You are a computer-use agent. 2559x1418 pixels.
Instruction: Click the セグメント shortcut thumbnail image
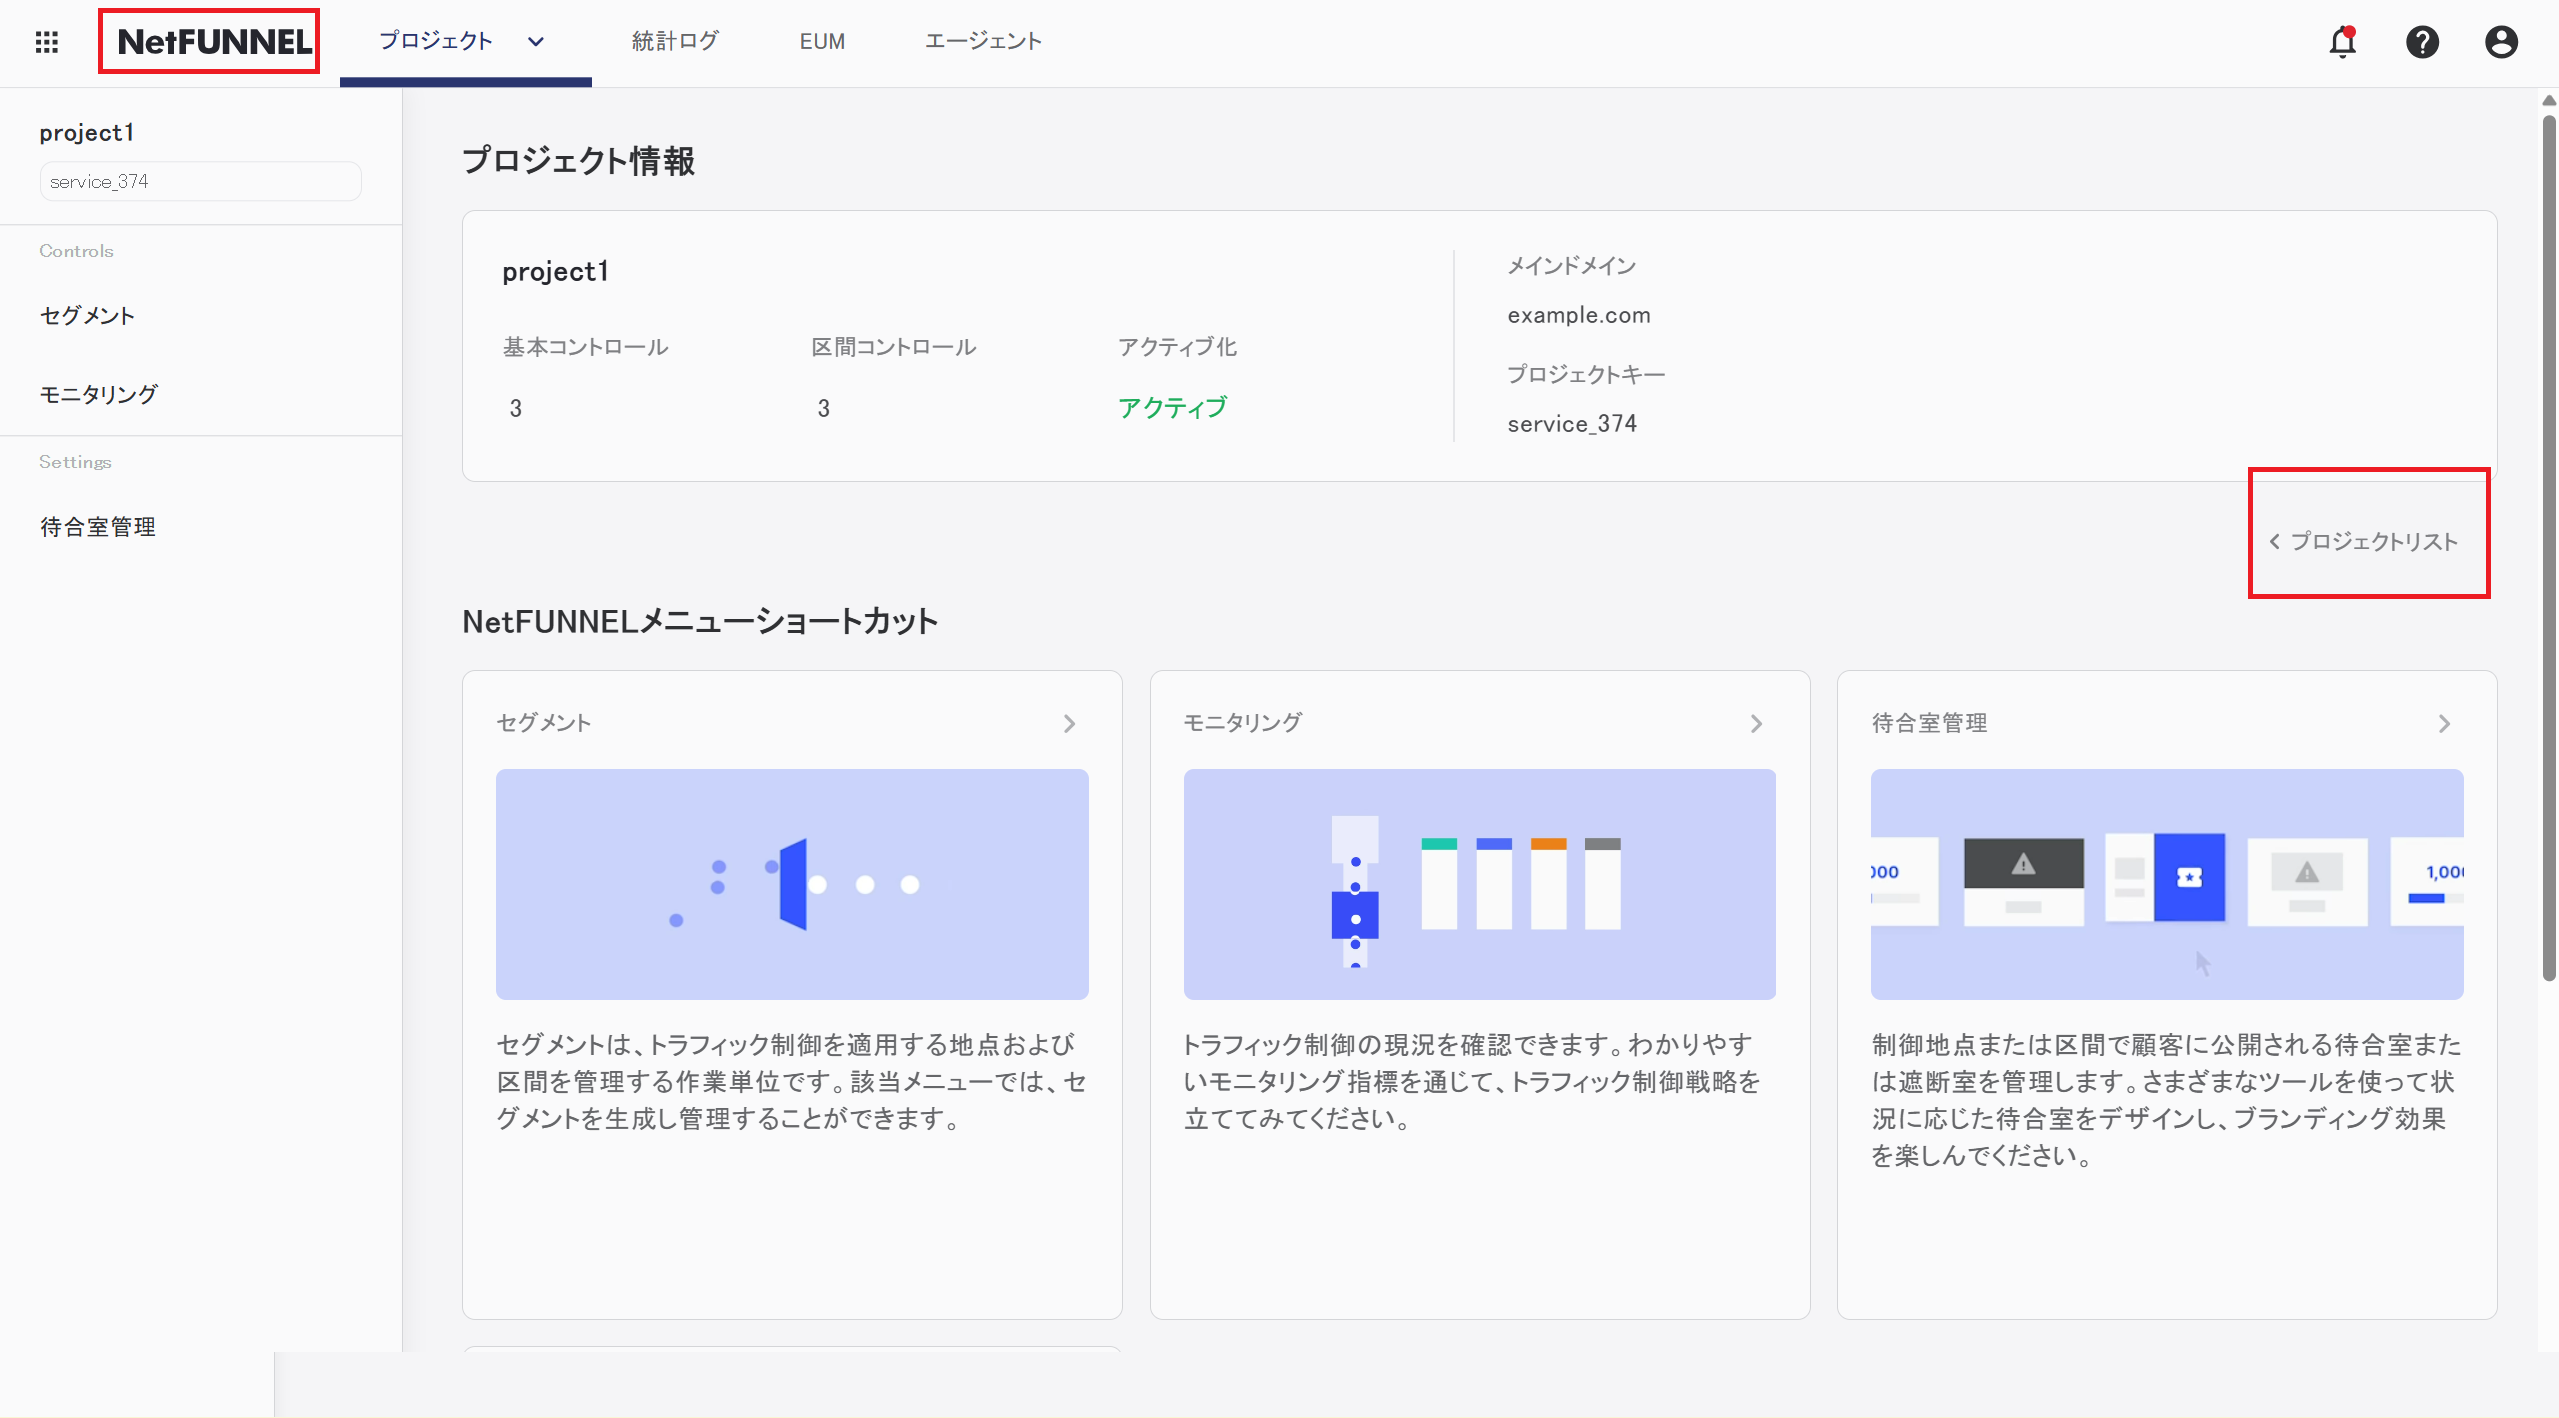coord(791,884)
